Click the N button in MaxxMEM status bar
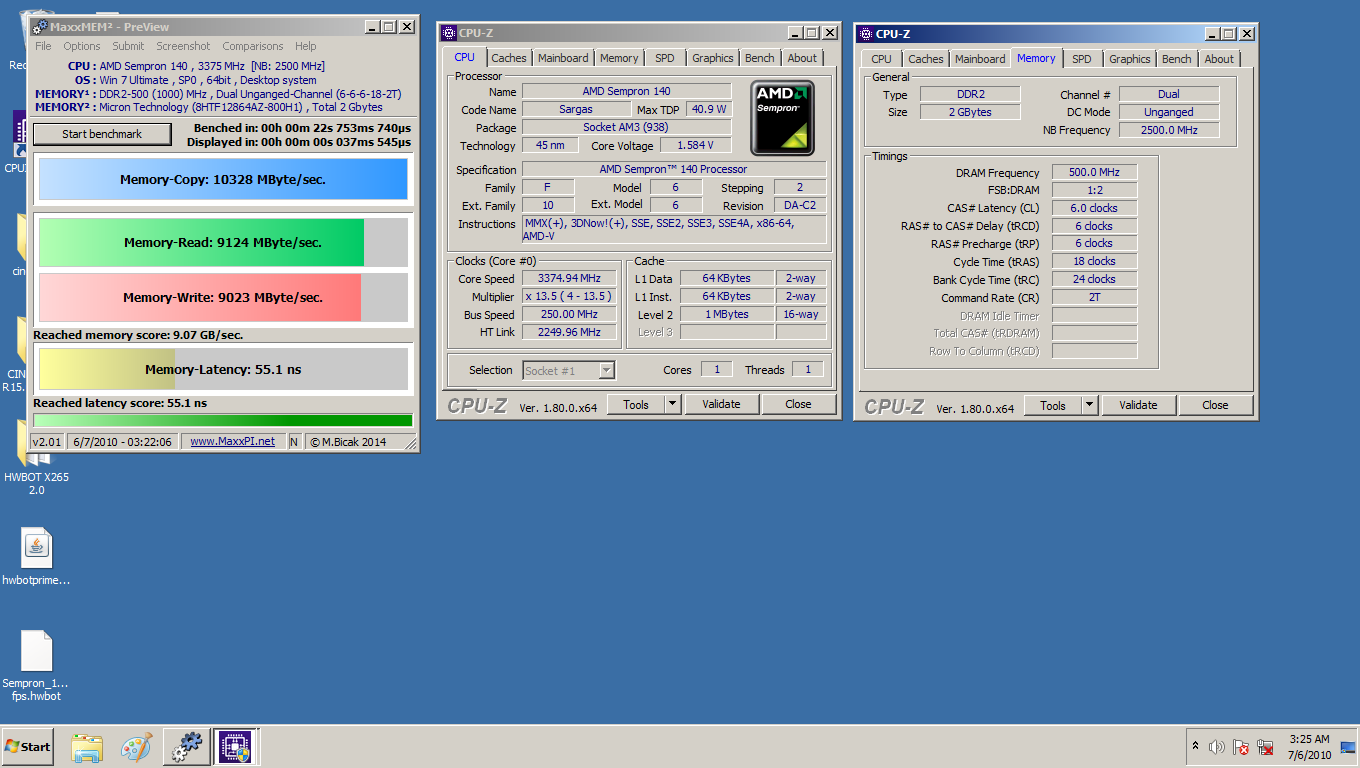The image size is (1360, 768). (294, 442)
